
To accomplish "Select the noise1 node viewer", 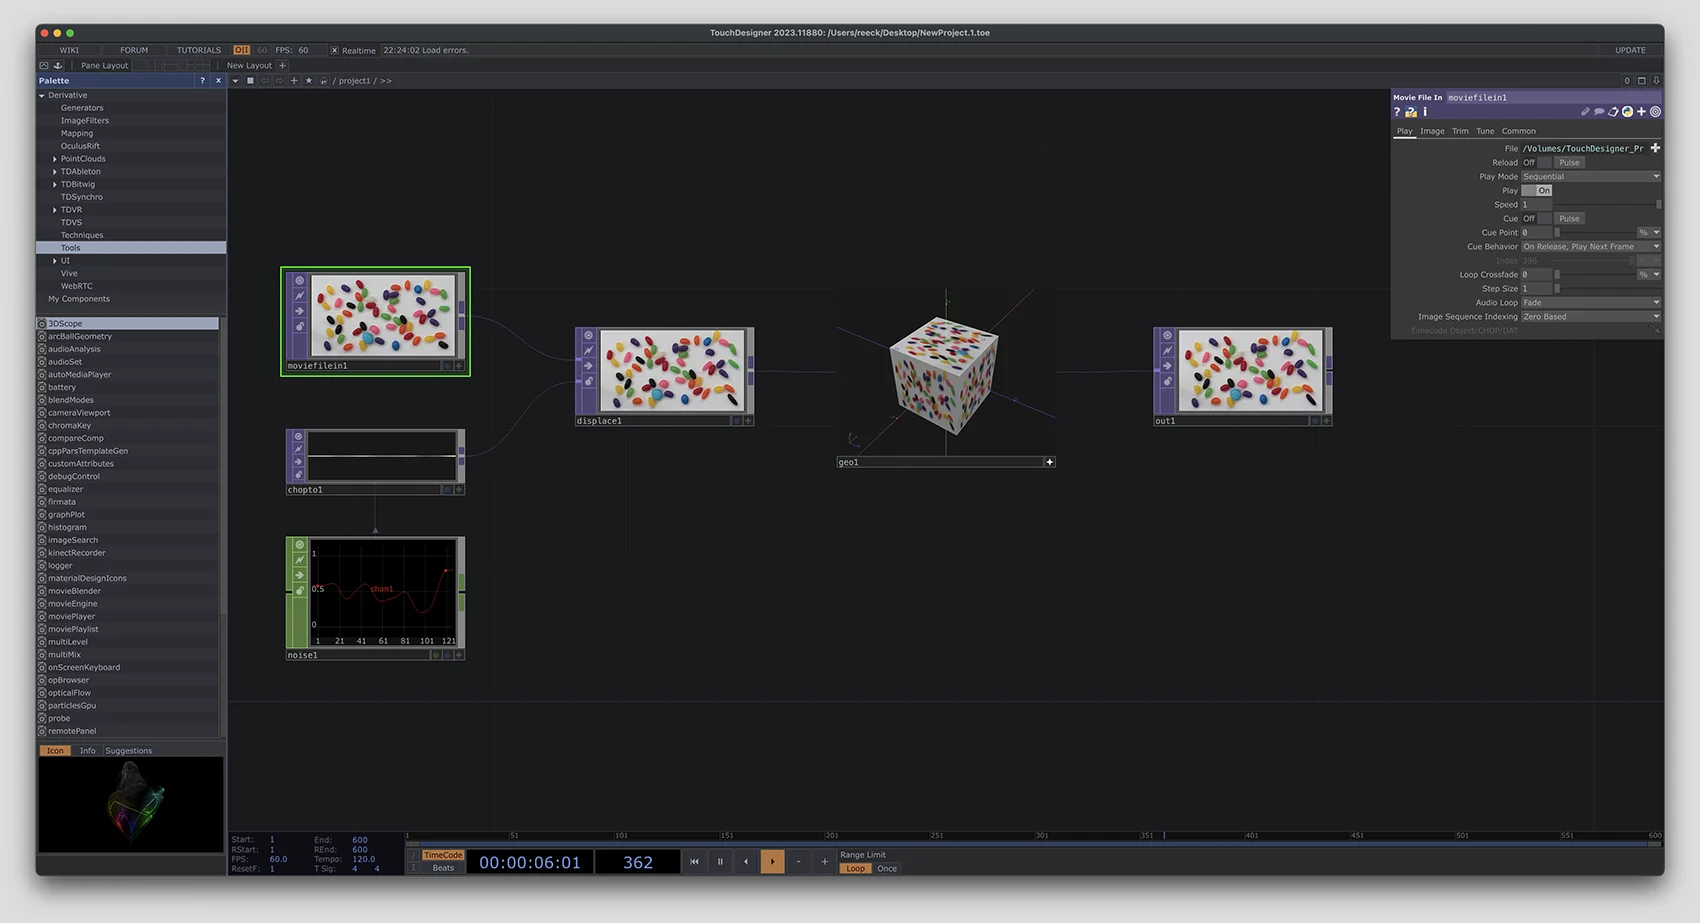I will pyautogui.click(x=383, y=591).
